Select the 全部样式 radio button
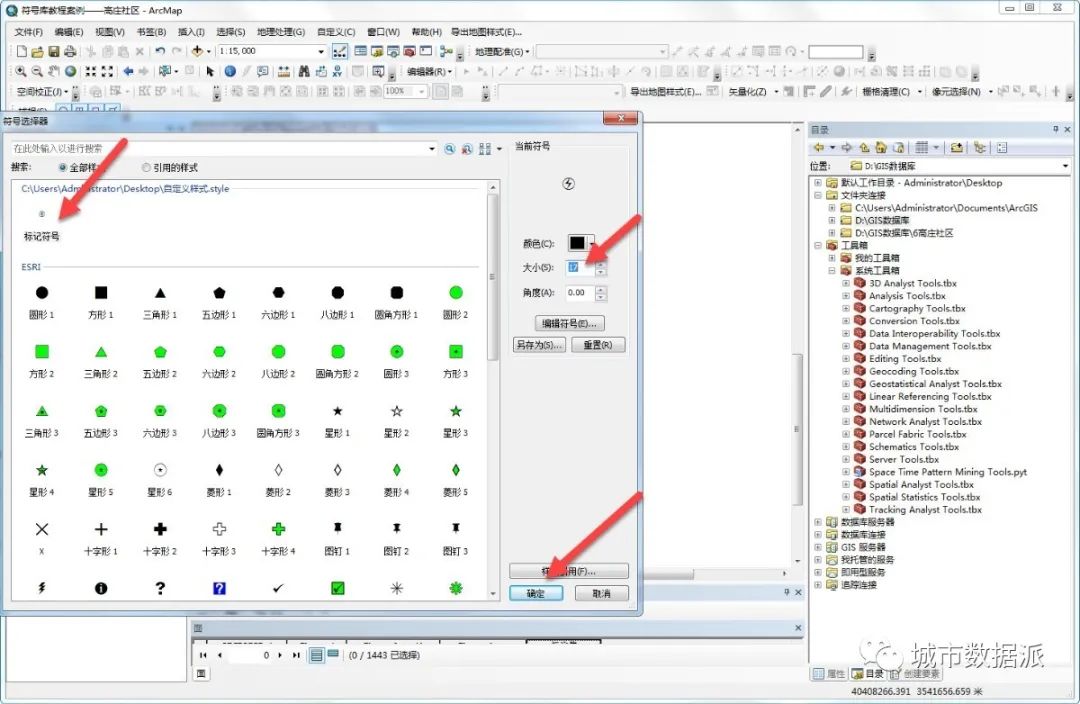 63,167
